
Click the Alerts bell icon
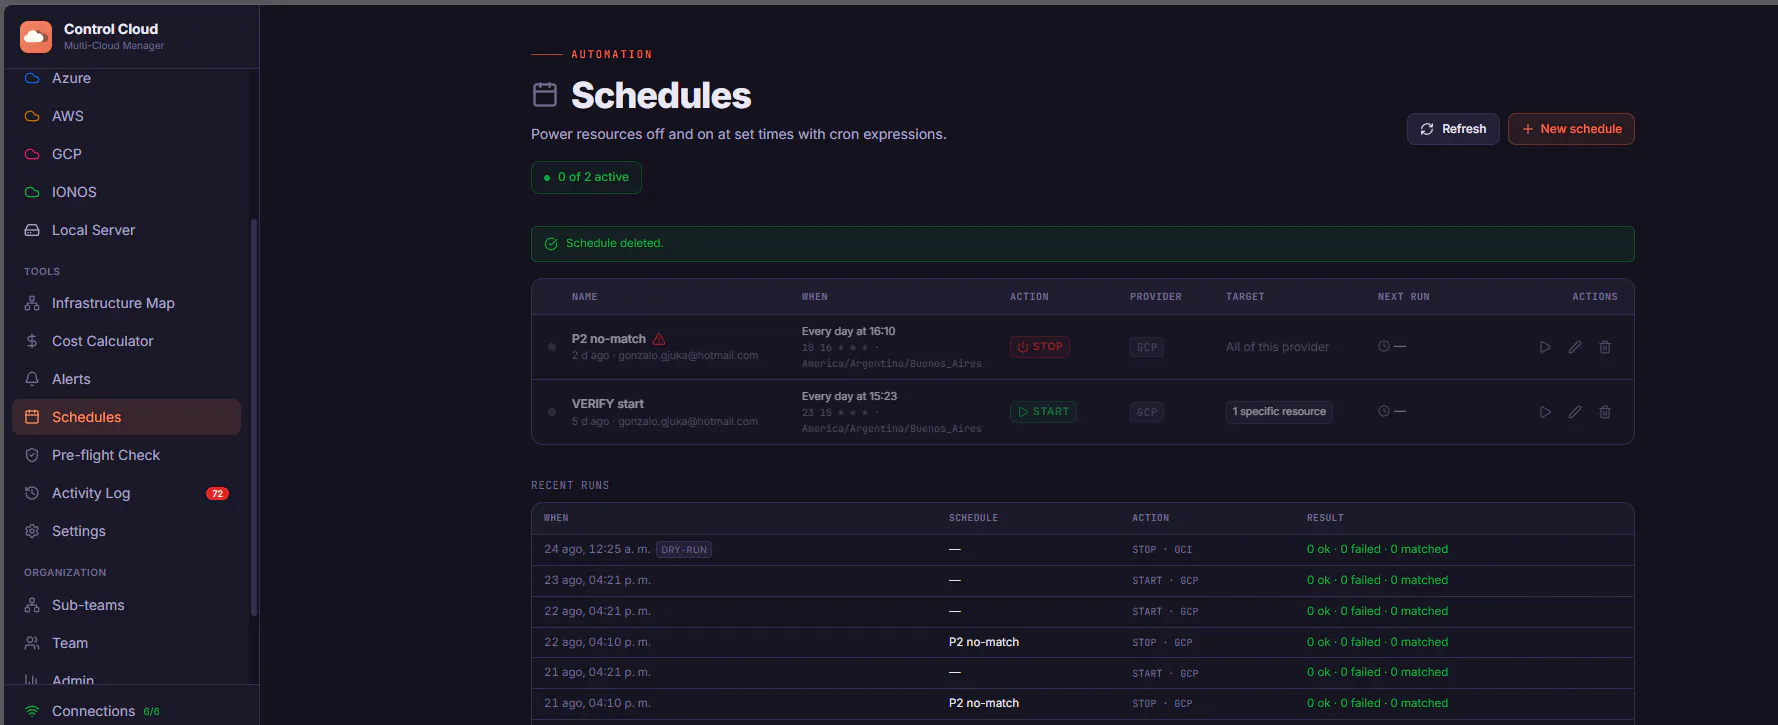(32, 379)
